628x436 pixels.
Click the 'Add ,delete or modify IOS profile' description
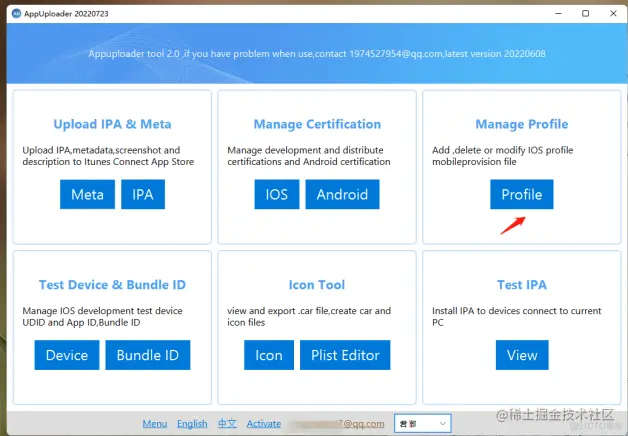[x=503, y=156]
